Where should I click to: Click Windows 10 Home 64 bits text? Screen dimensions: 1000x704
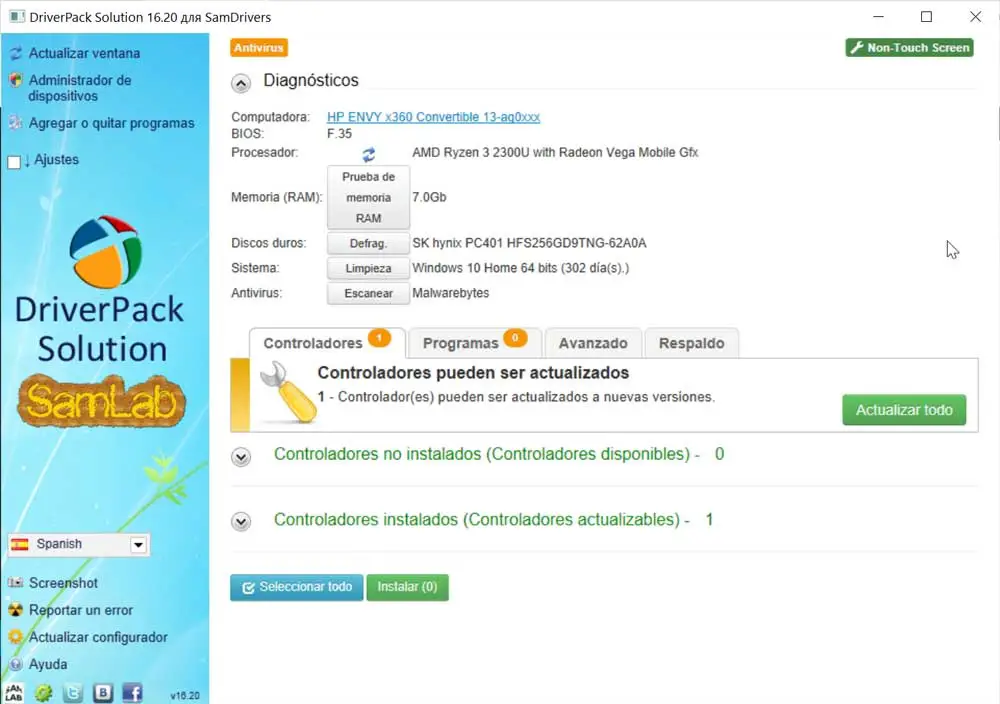[520, 268]
